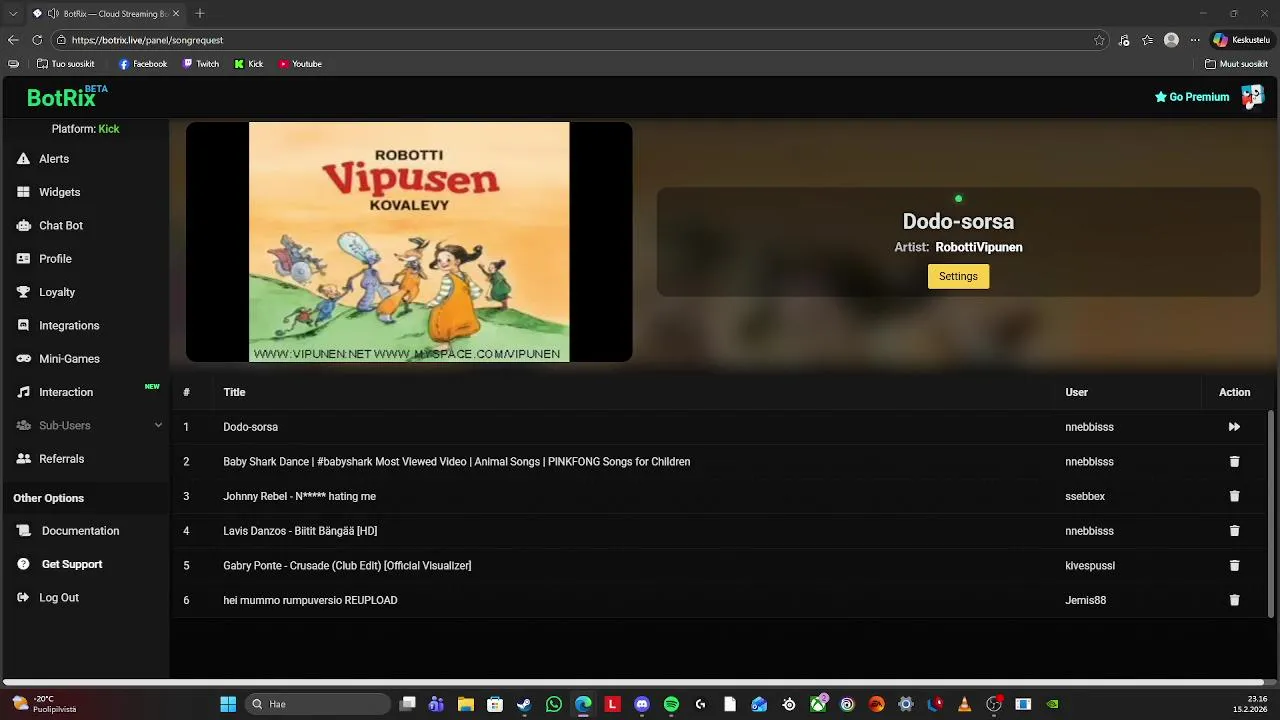This screenshot has width=1280, height=720.
Task: Click the Go Premium link
Action: pyautogui.click(x=1192, y=97)
